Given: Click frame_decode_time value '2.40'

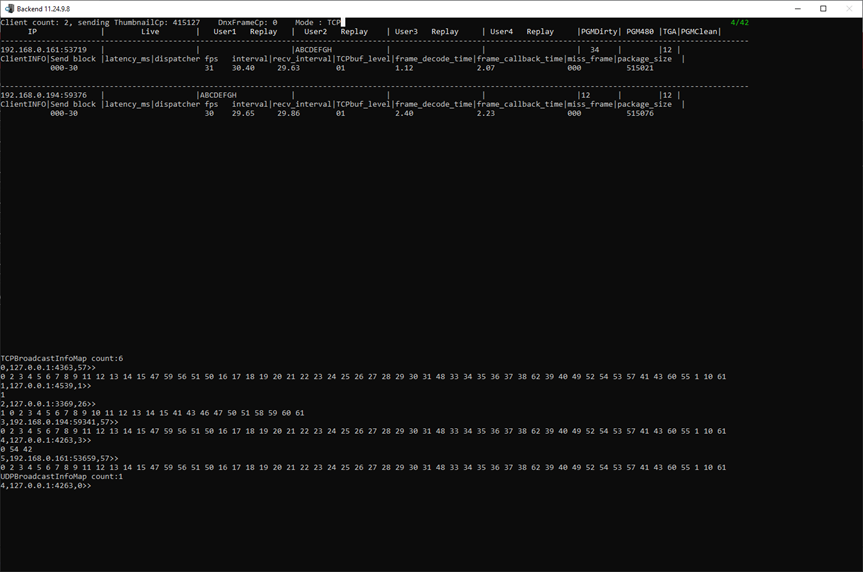Looking at the screenshot, I should (404, 113).
